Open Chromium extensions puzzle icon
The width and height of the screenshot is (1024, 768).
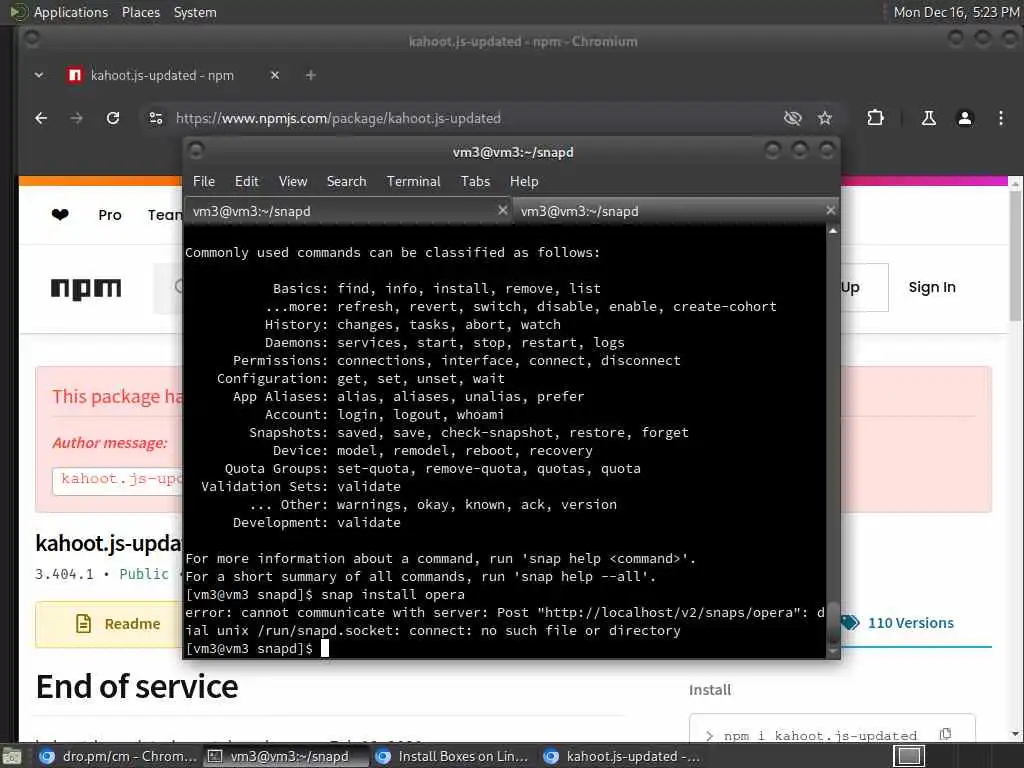(875, 118)
